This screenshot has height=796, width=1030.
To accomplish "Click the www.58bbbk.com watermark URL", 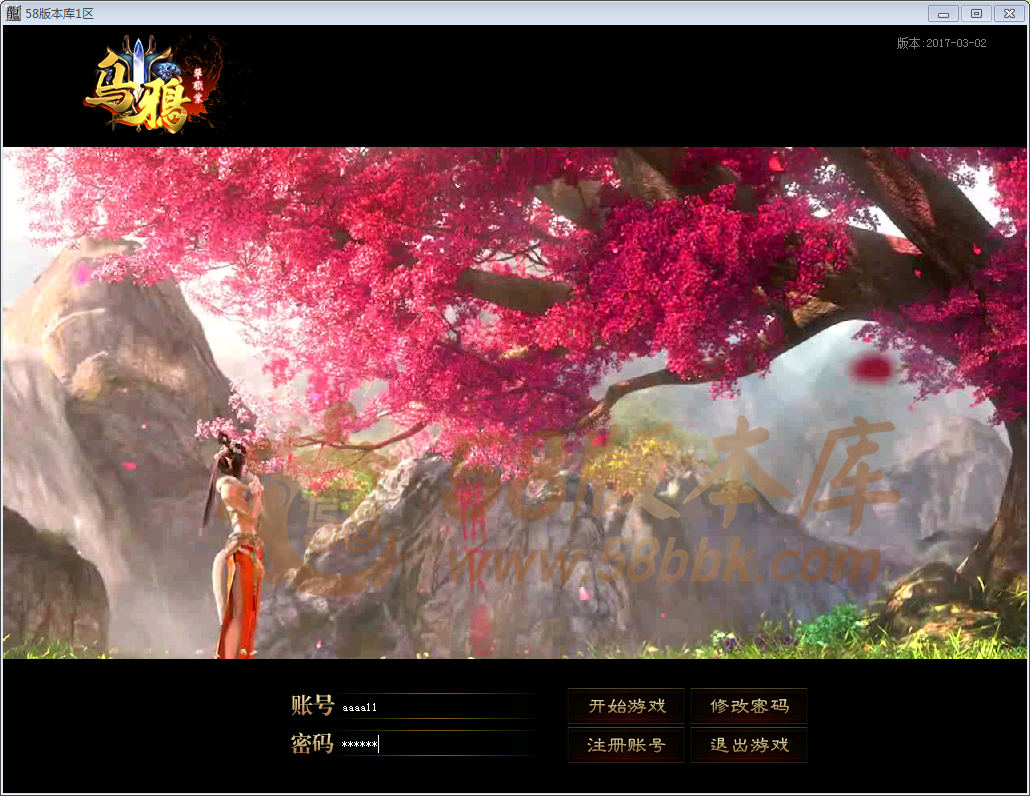I will coord(660,565).
